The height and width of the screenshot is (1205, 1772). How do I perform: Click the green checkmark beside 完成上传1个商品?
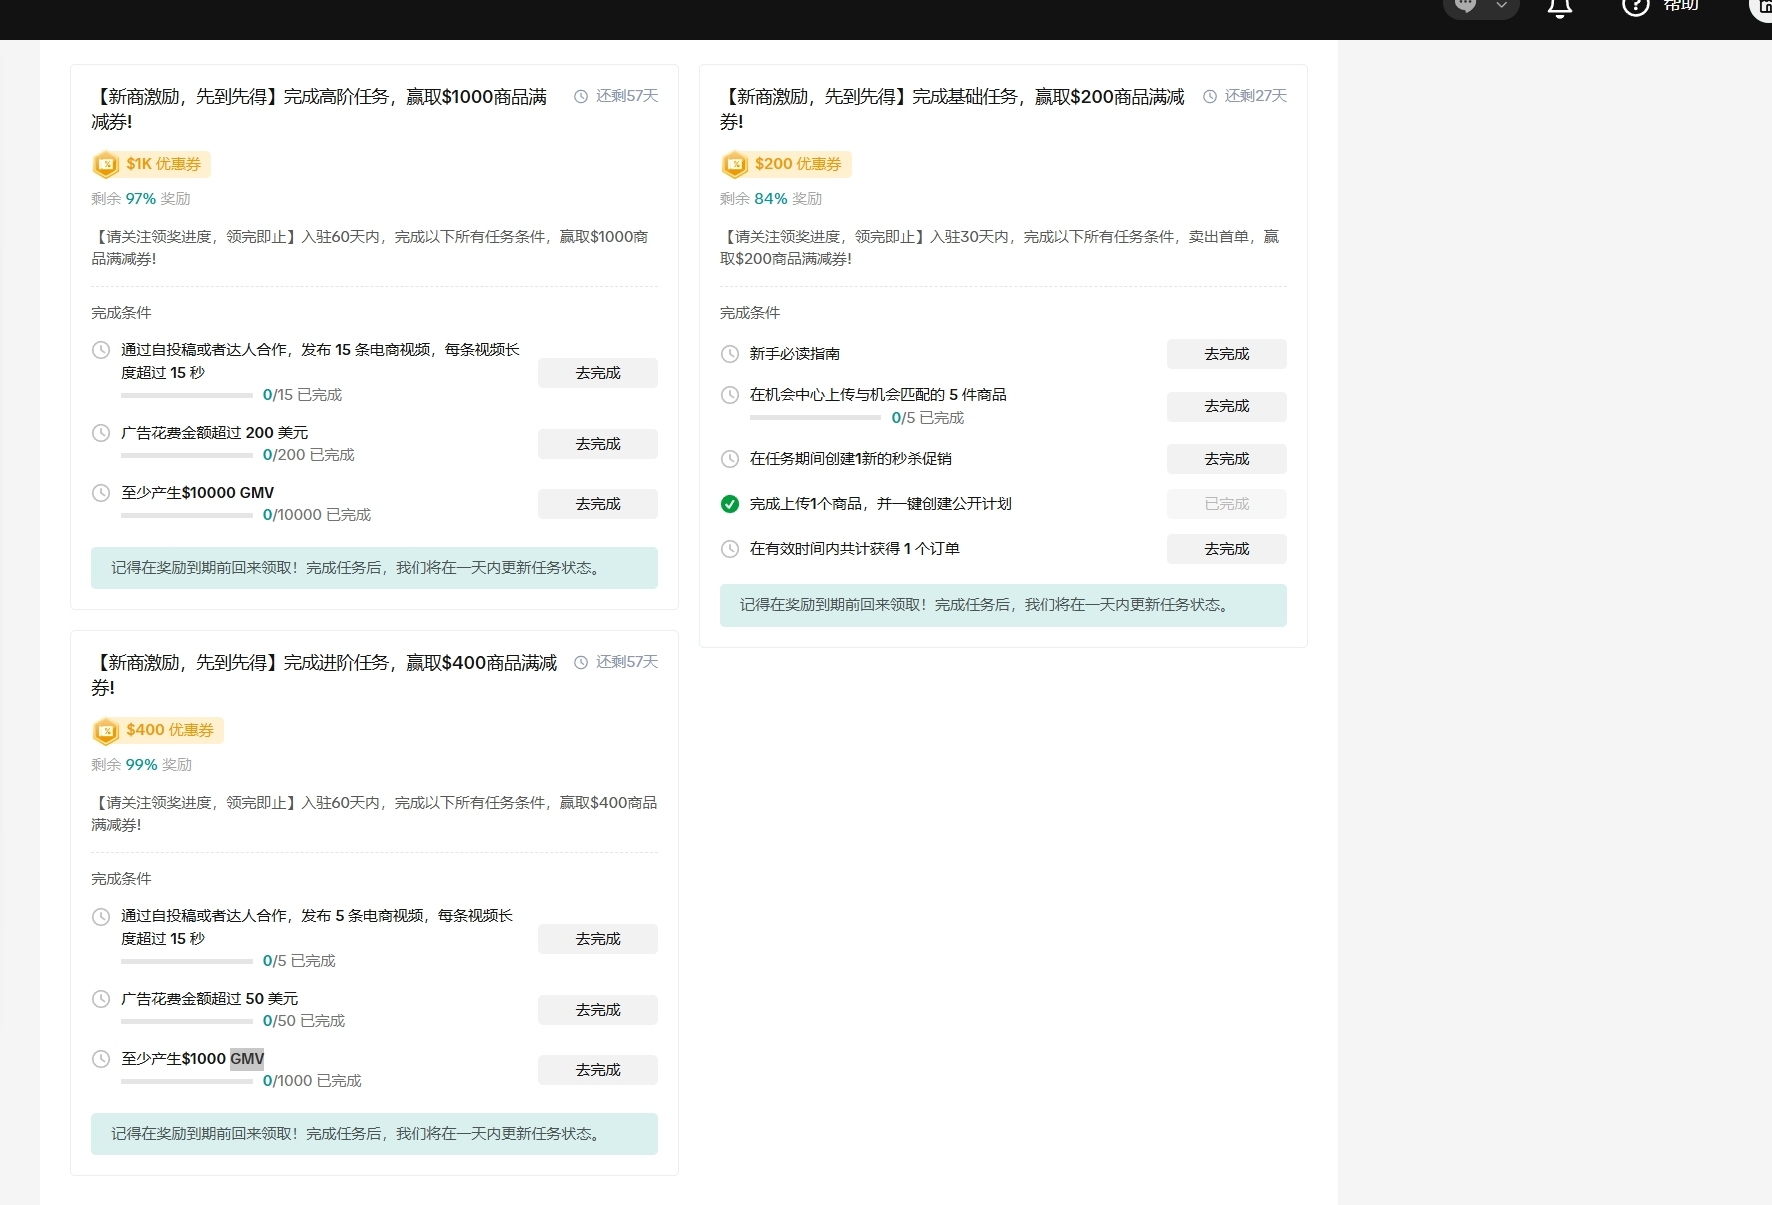click(730, 504)
